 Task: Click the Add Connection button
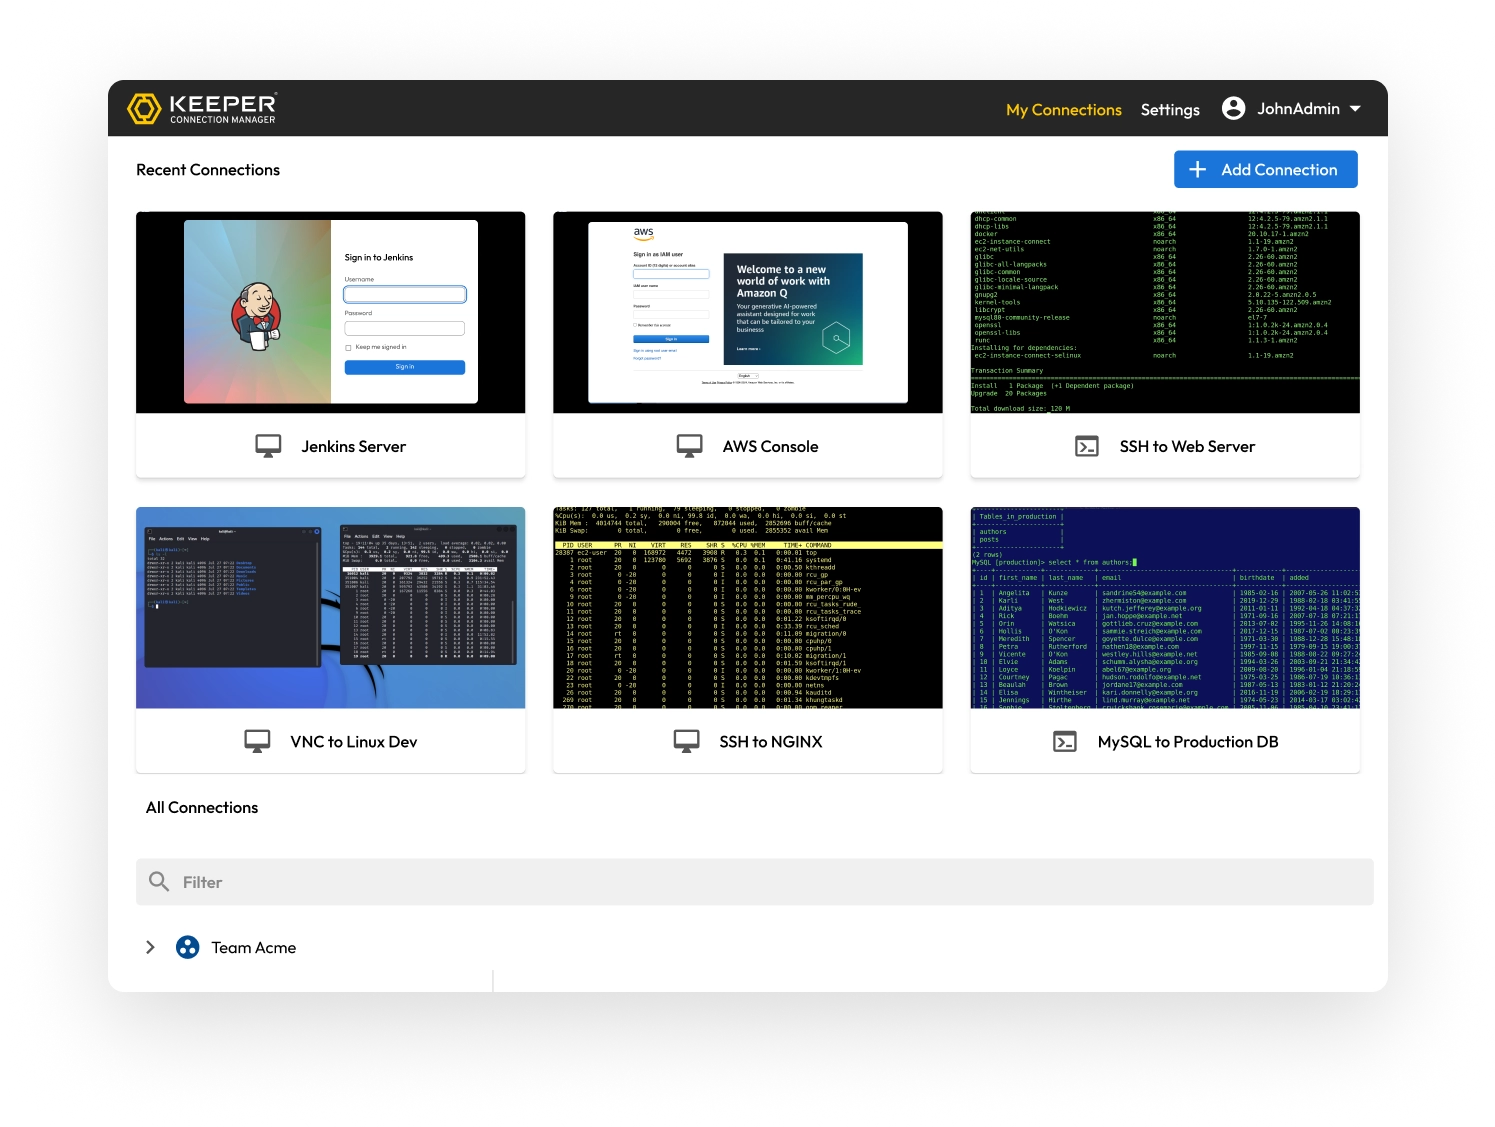coord(1265,169)
